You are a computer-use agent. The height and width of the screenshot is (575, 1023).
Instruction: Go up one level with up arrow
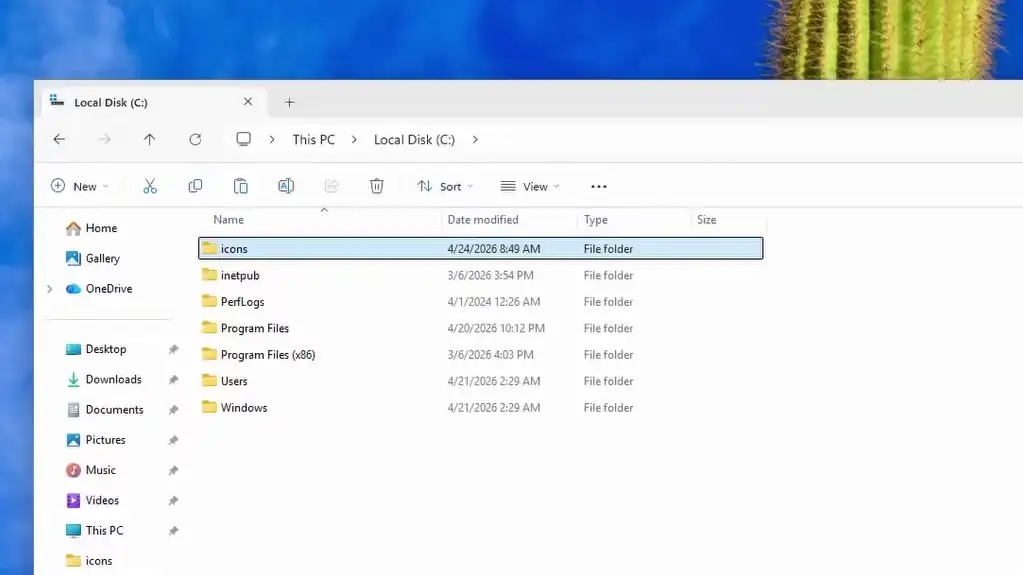coord(149,139)
